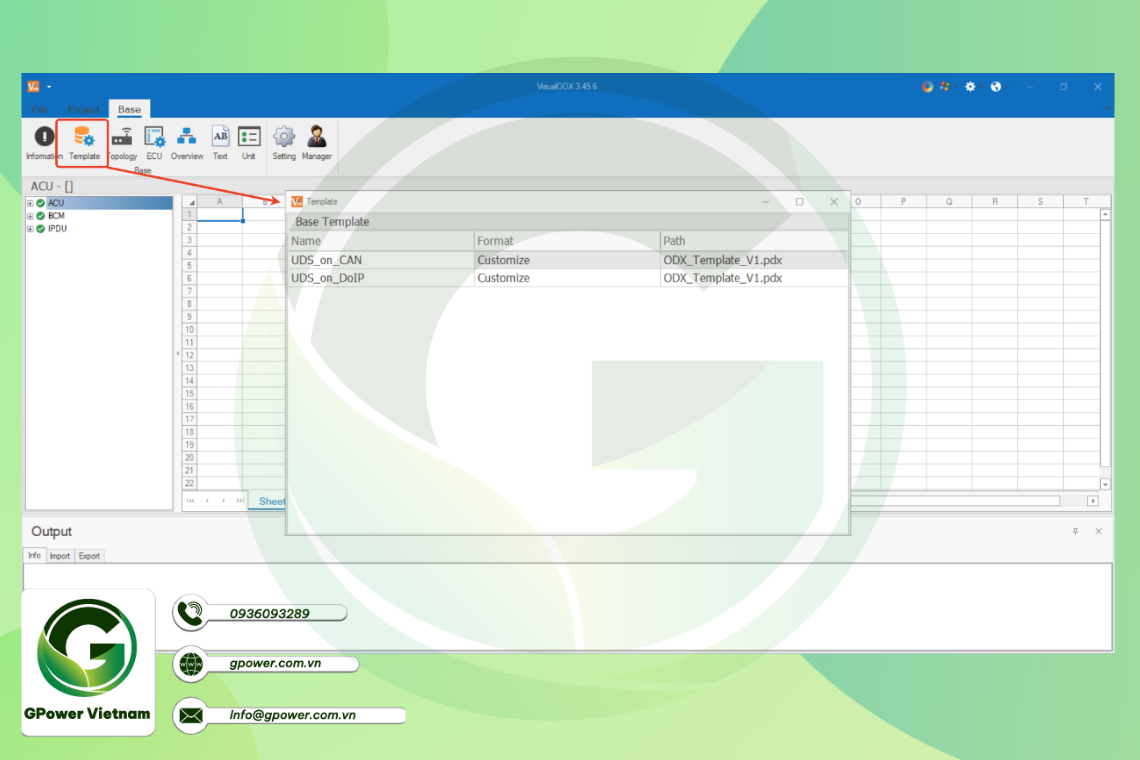The image size is (1140, 760).
Task: Switch to the Export output tab
Action: pos(89,556)
